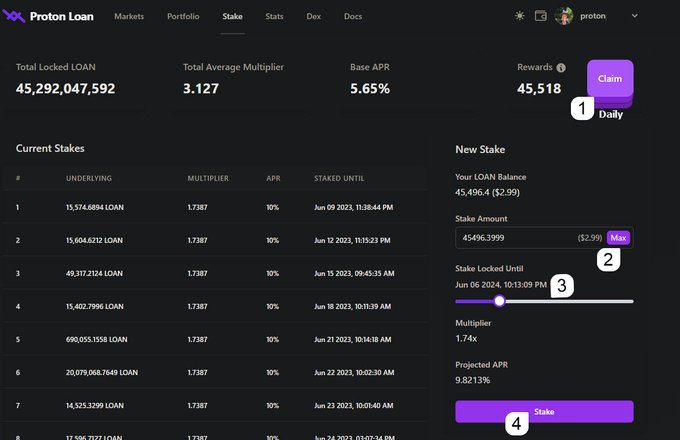Claim the staking rewards
680x440 pixels.
(610, 78)
